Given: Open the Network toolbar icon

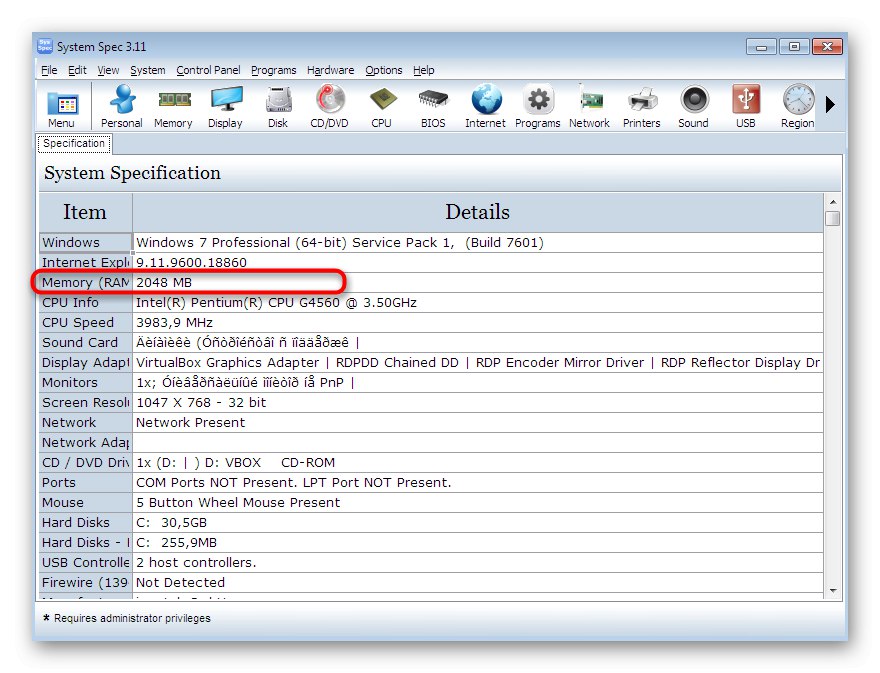Looking at the screenshot, I should pyautogui.click(x=589, y=107).
